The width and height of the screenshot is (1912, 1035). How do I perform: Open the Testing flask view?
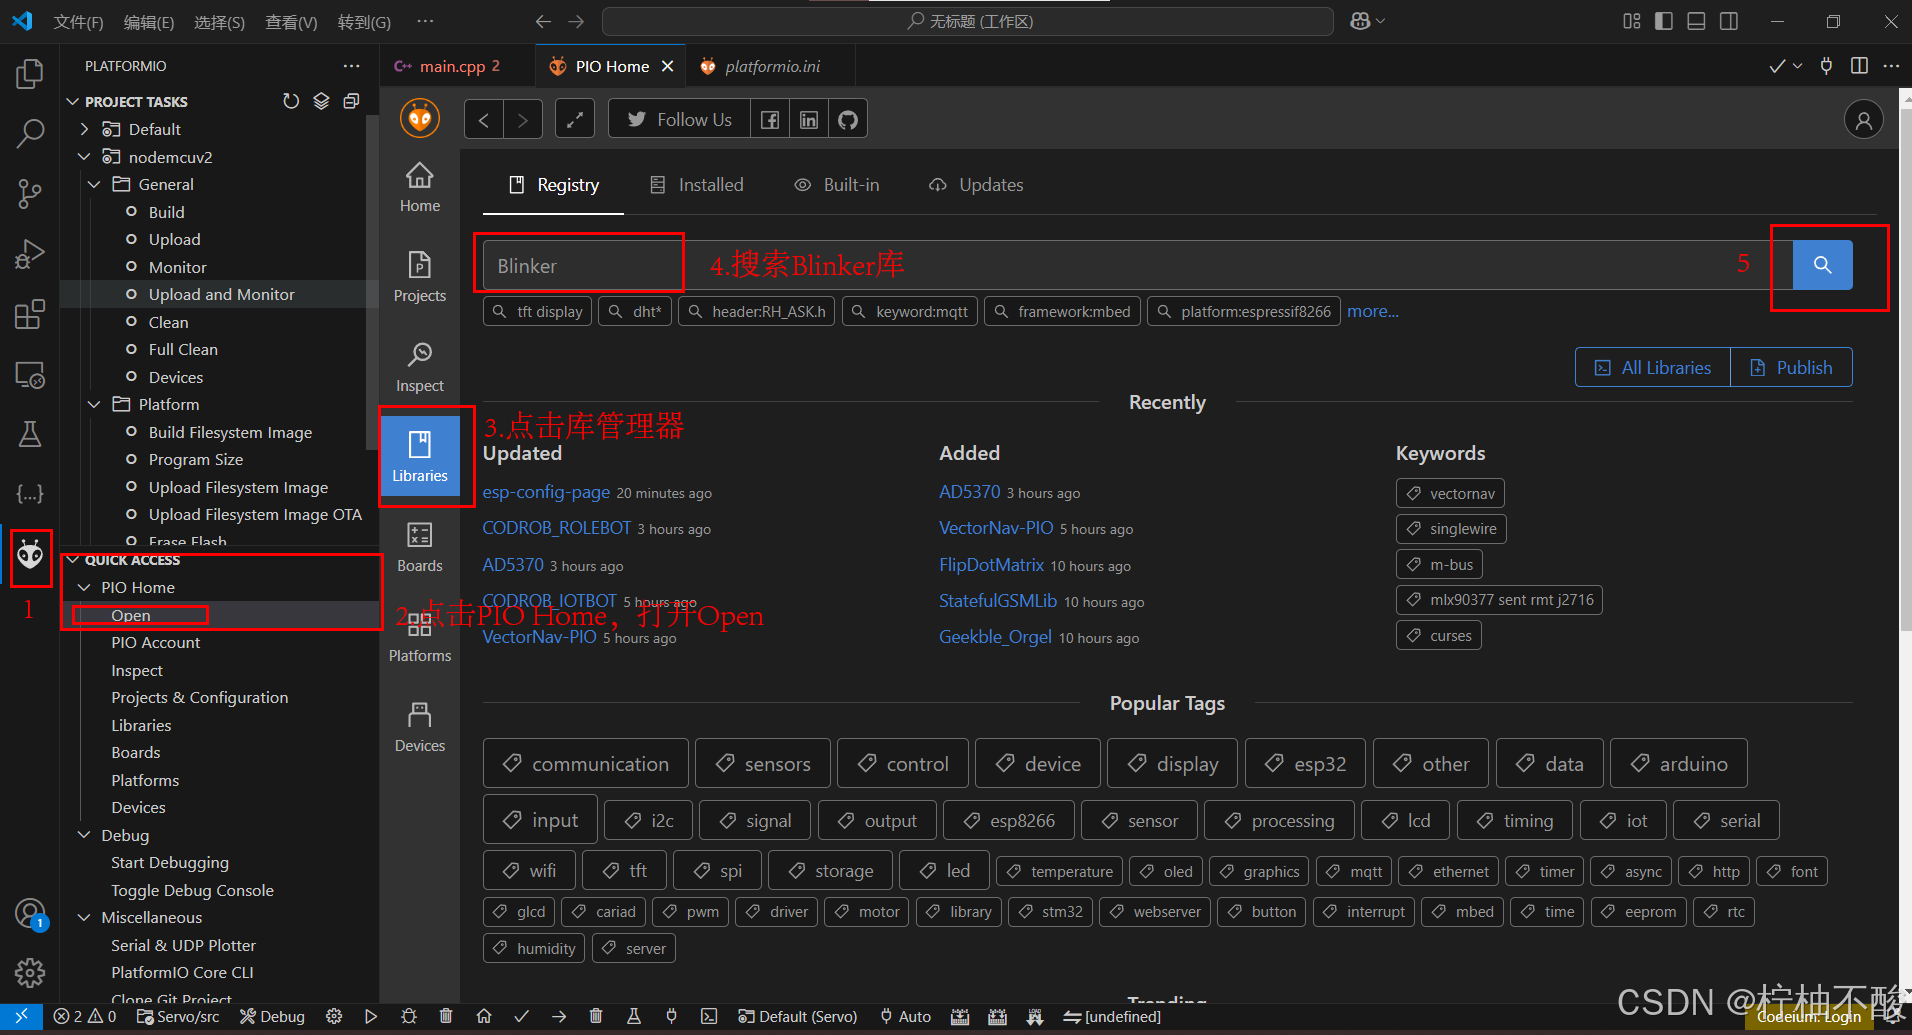point(30,434)
